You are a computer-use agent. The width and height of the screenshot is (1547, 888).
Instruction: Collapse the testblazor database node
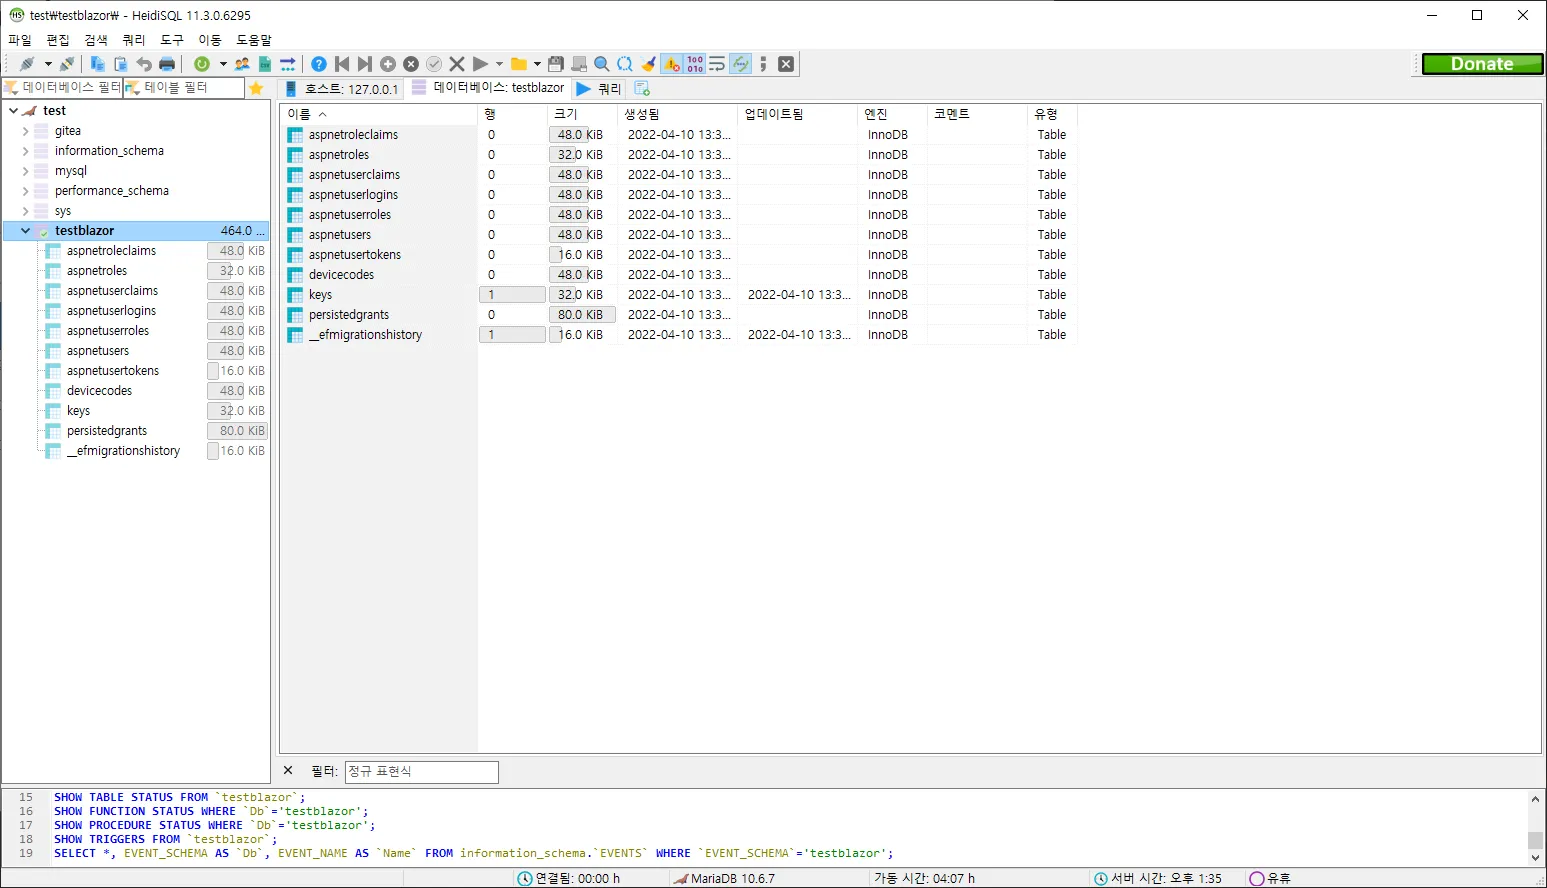pyautogui.click(x=25, y=231)
